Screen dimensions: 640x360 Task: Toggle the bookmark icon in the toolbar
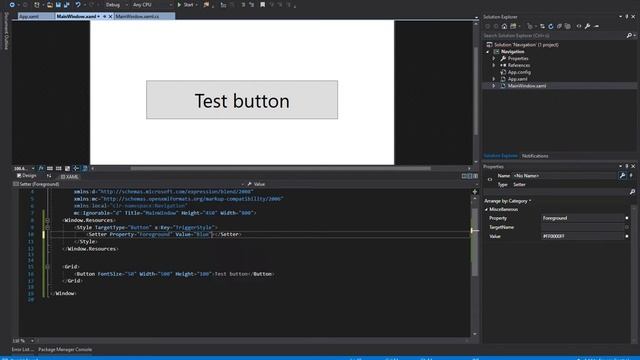[262, 5]
